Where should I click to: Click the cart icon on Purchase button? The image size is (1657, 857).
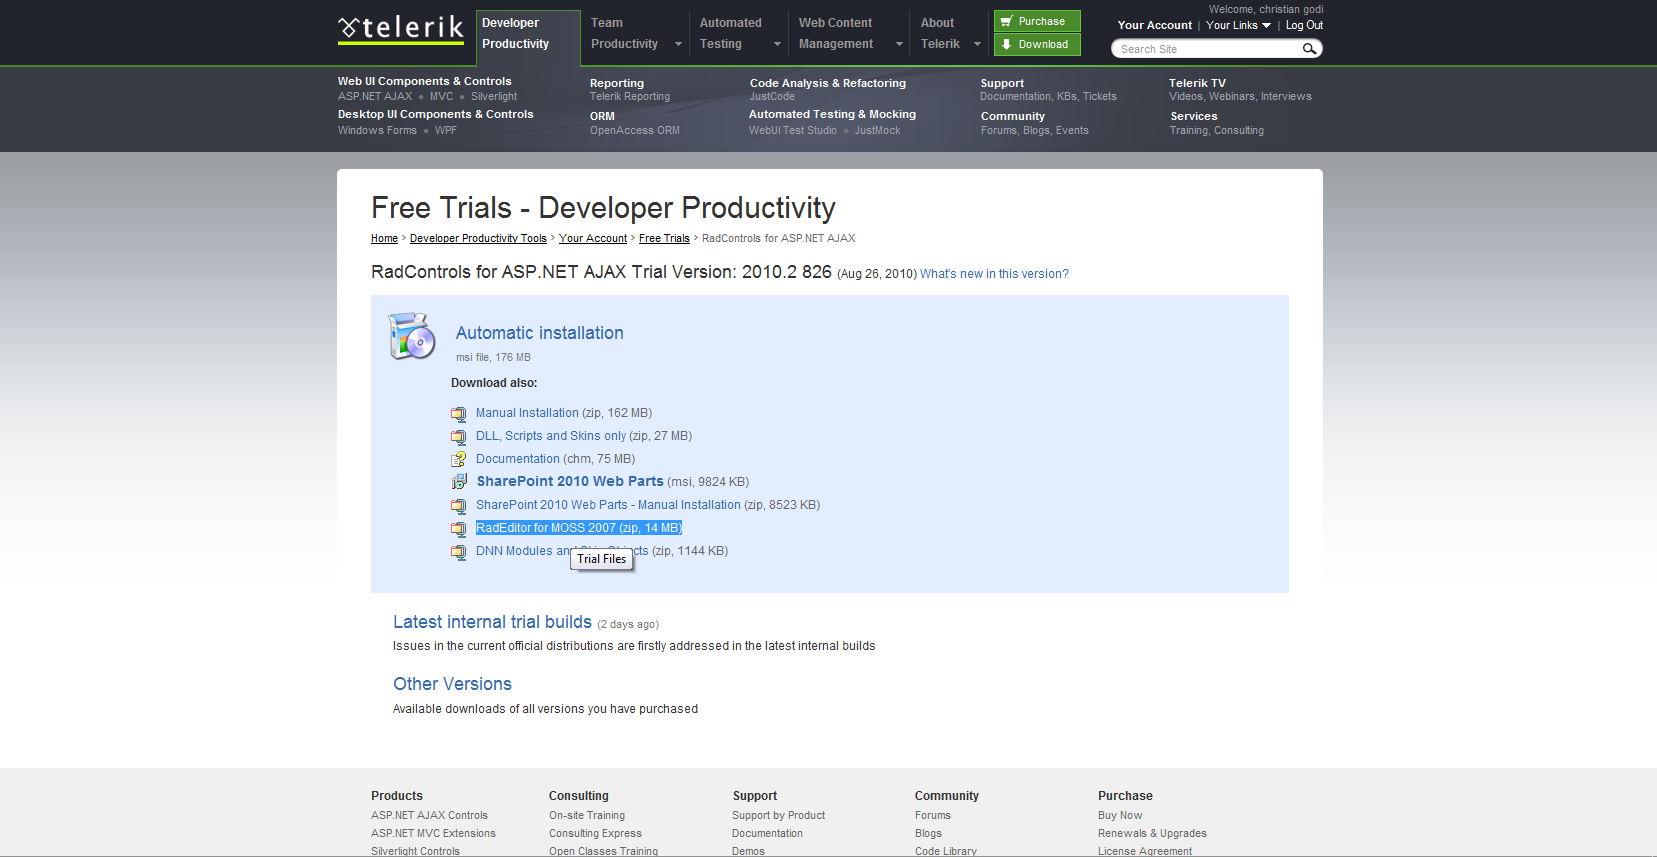click(x=1006, y=21)
